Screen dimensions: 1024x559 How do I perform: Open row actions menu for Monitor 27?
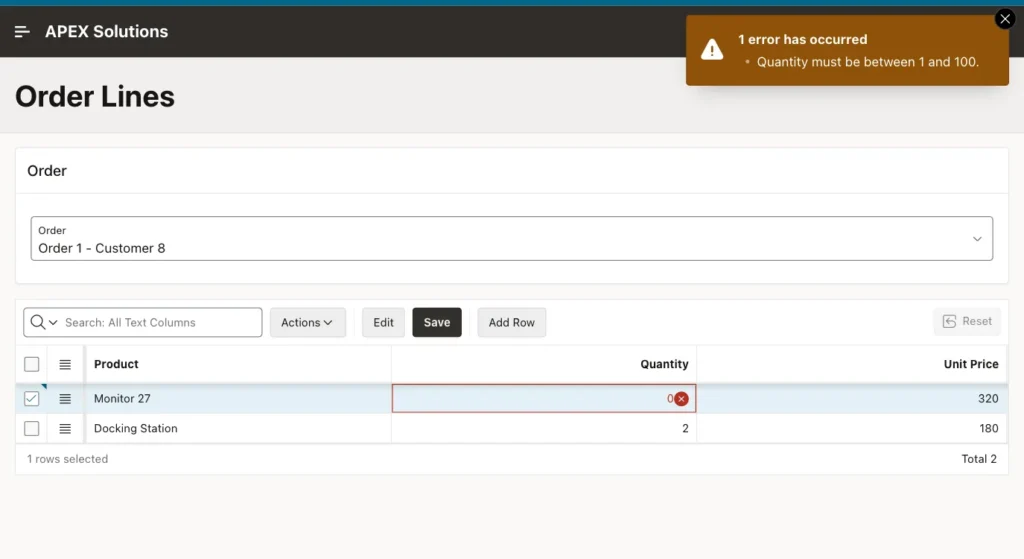tap(65, 398)
